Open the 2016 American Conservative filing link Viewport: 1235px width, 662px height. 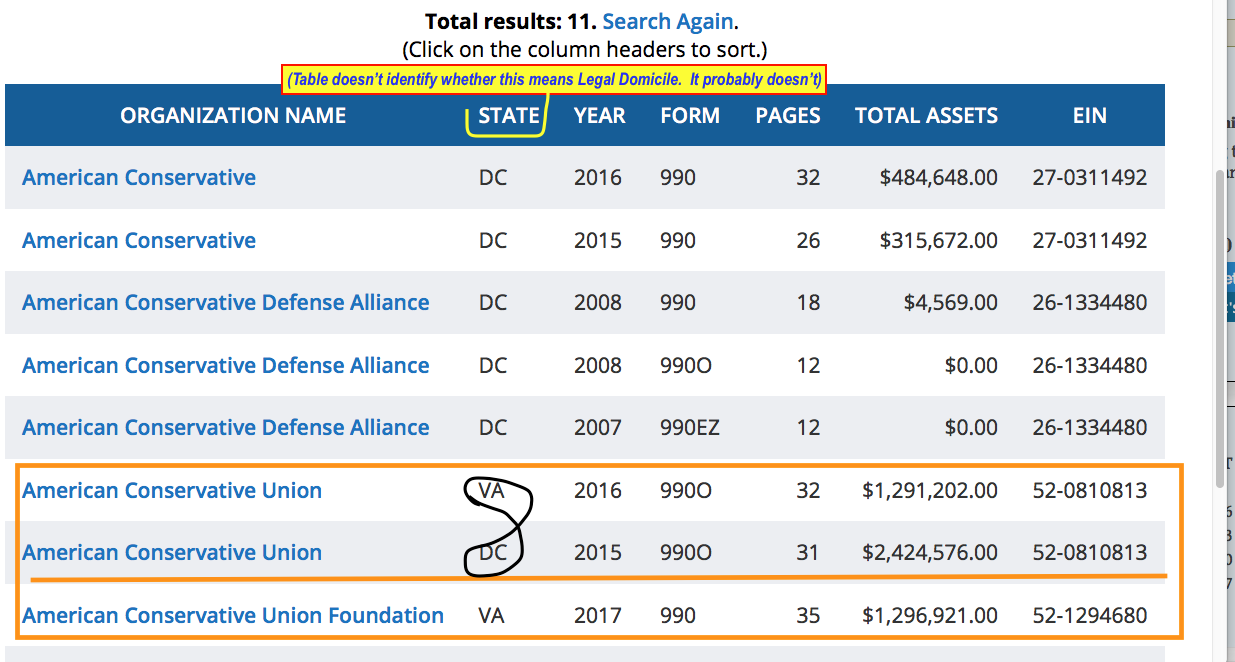point(139,178)
